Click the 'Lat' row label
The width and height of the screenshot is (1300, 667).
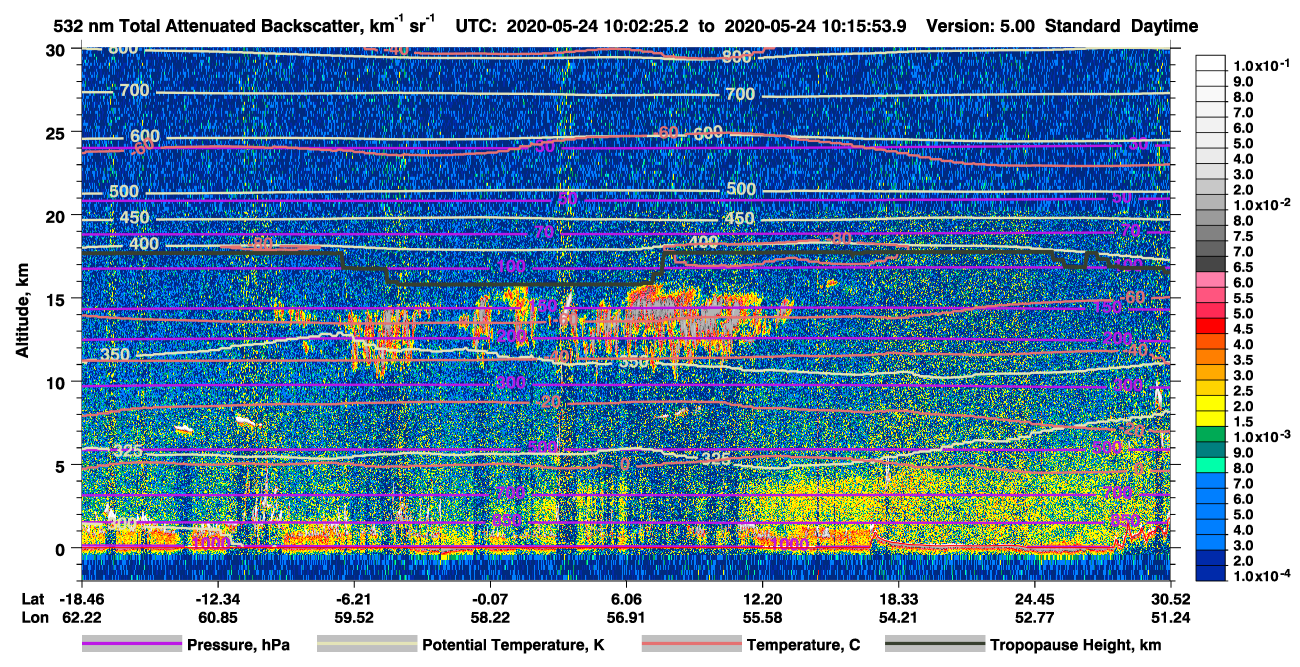tap(32, 600)
